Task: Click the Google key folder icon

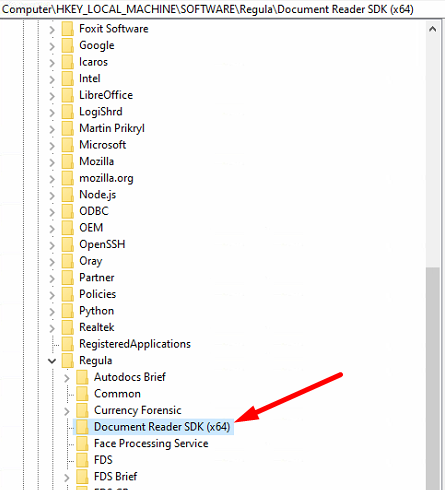Action: (68, 45)
